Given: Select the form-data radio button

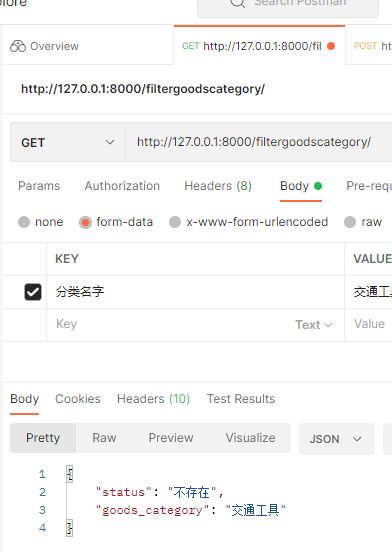Looking at the screenshot, I should (x=85, y=222).
